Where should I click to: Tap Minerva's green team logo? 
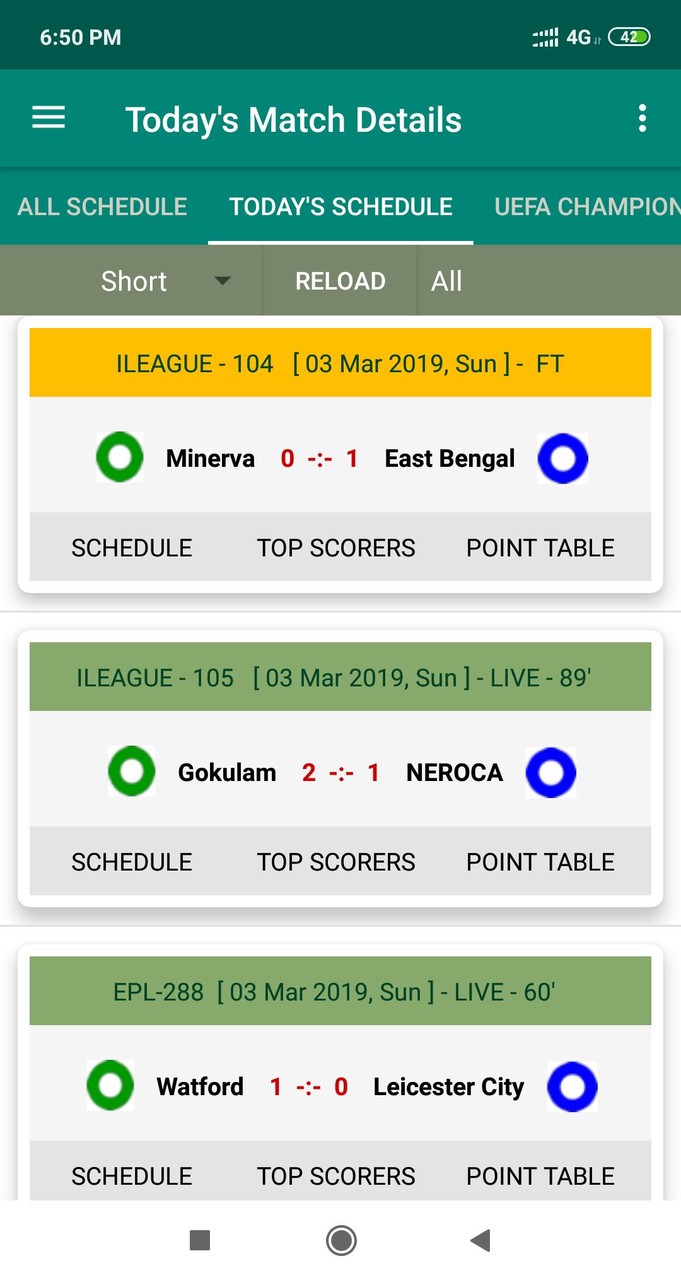(120, 458)
